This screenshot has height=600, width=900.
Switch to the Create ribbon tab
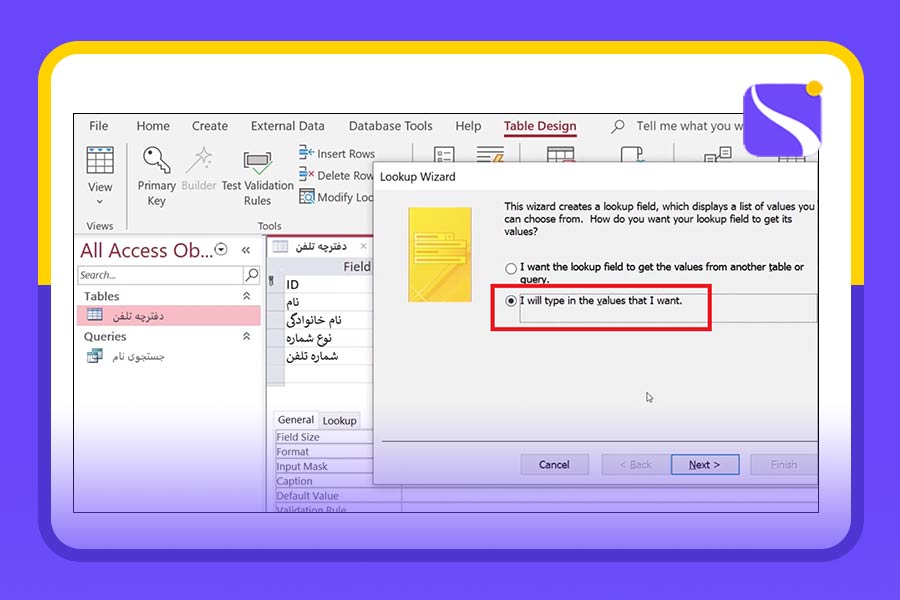coord(210,126)
